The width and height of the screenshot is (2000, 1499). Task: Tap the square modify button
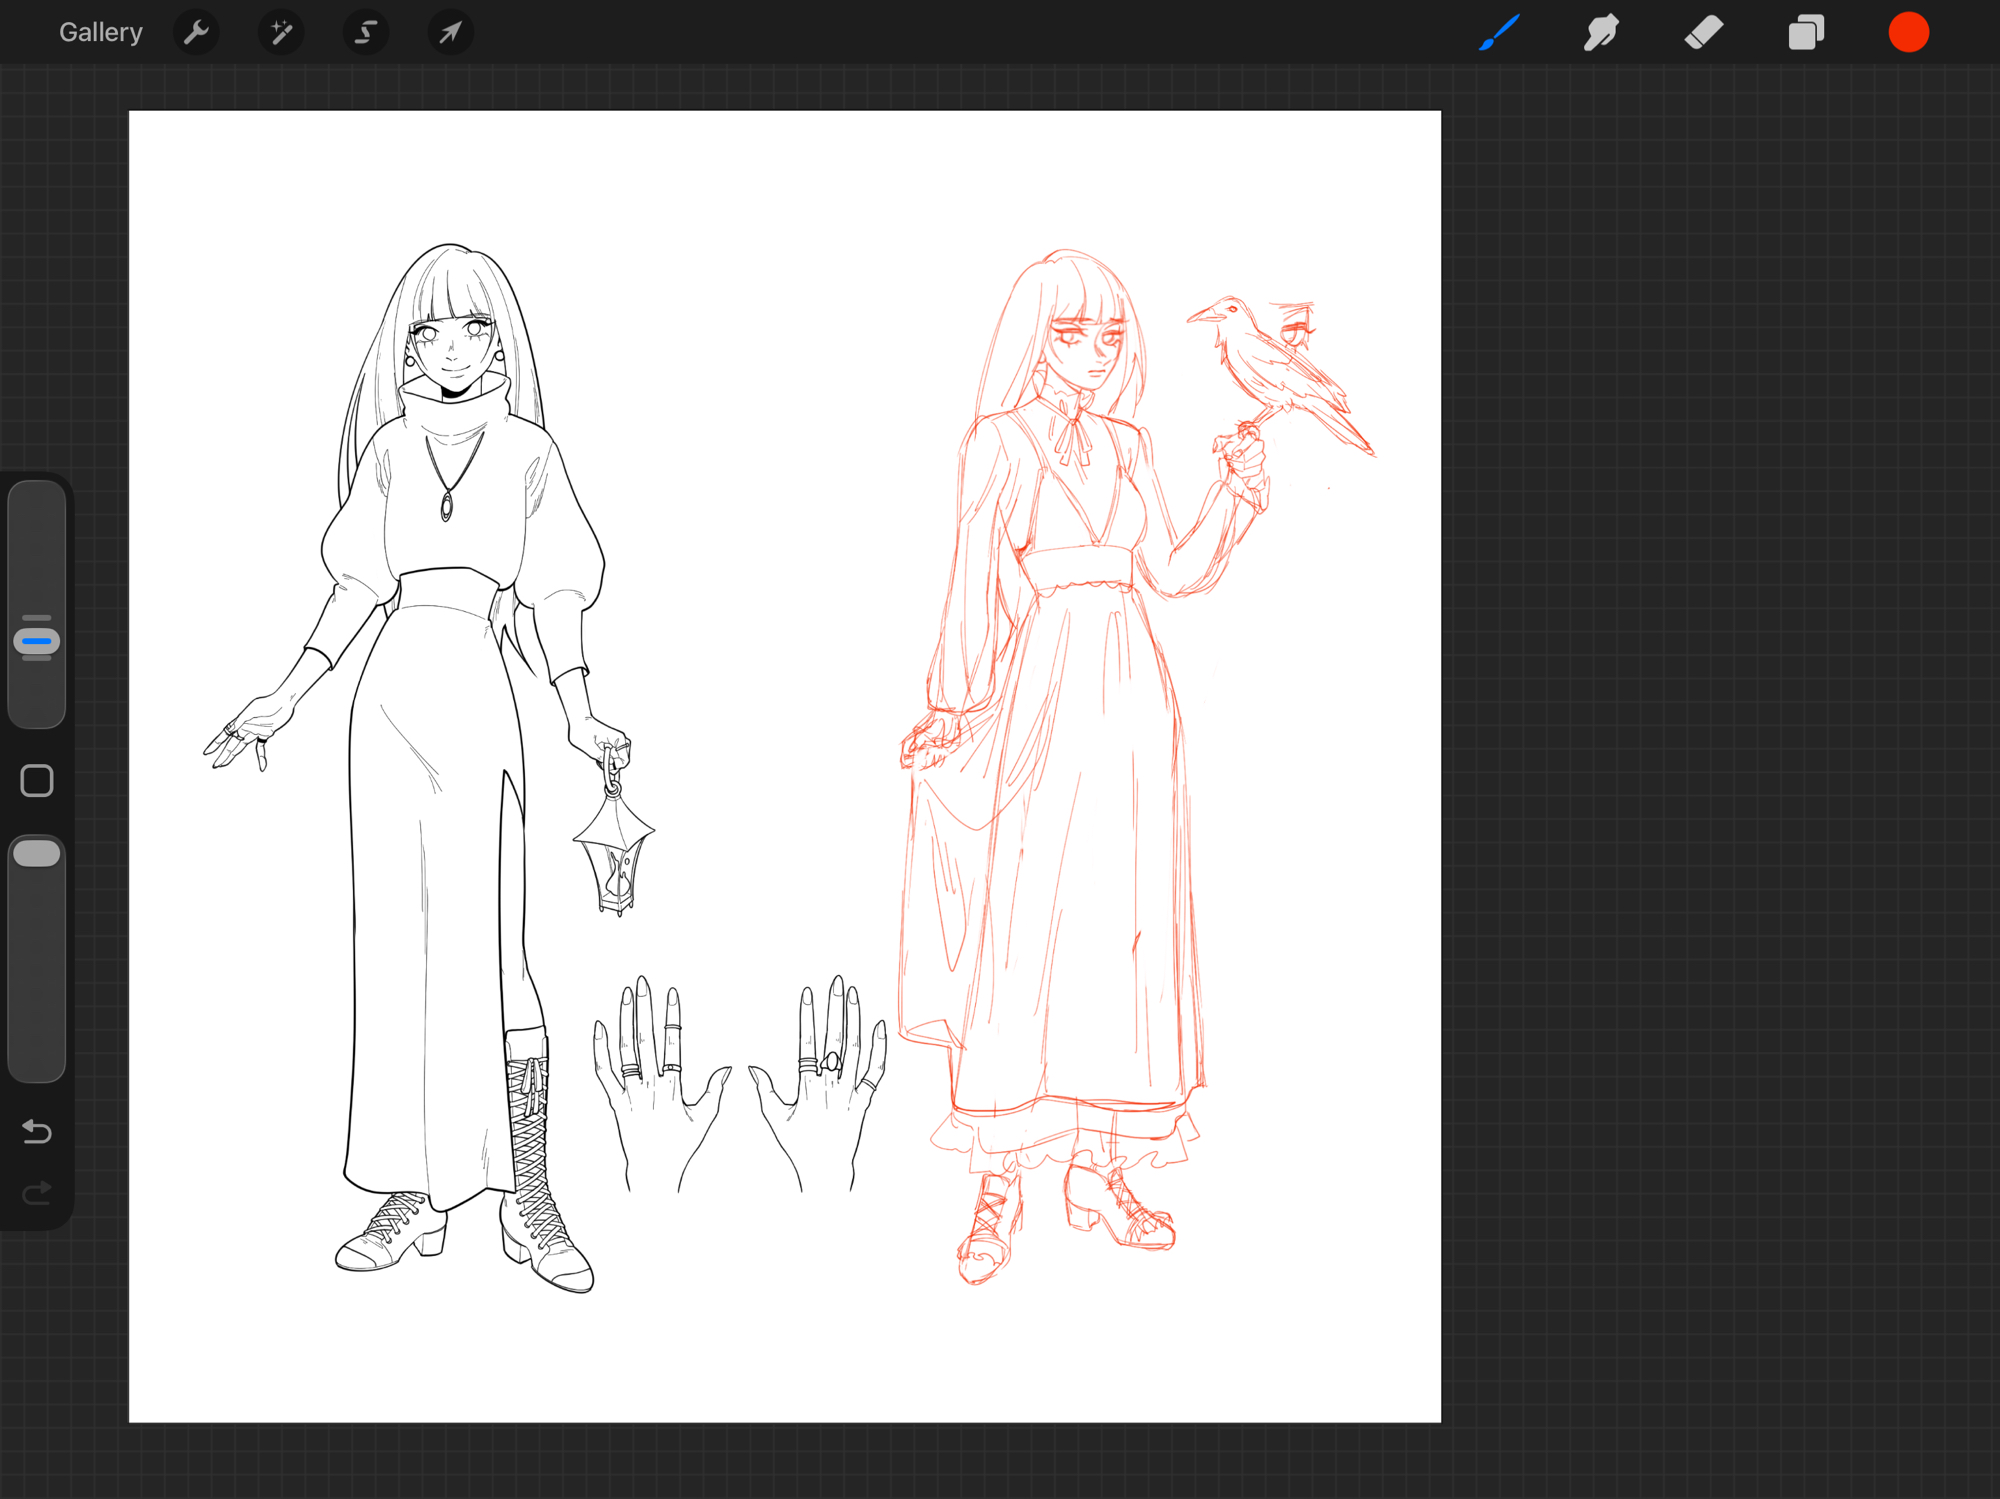(37, 780)
